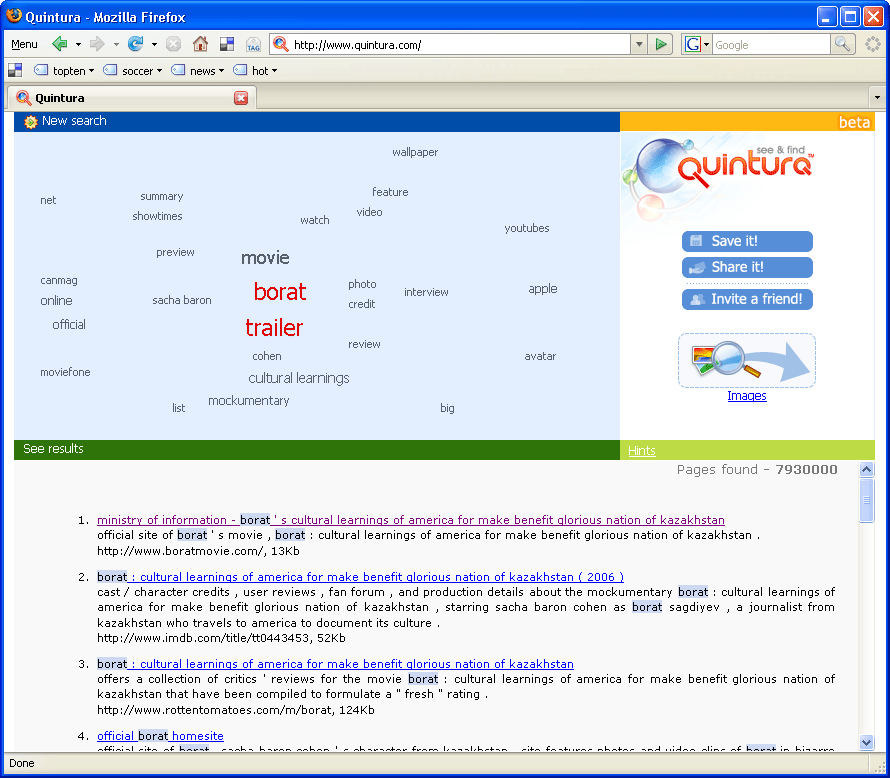
Task: Open the list-all-tabs dropdown
Action: click(877, 98)
